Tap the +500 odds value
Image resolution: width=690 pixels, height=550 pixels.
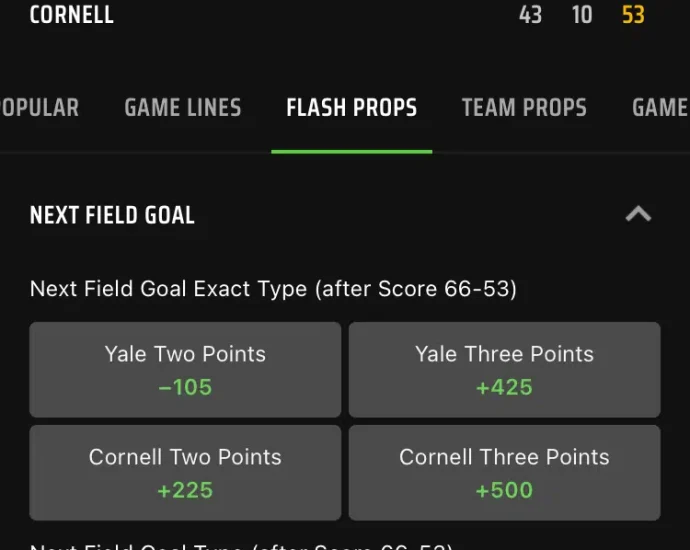504,490
